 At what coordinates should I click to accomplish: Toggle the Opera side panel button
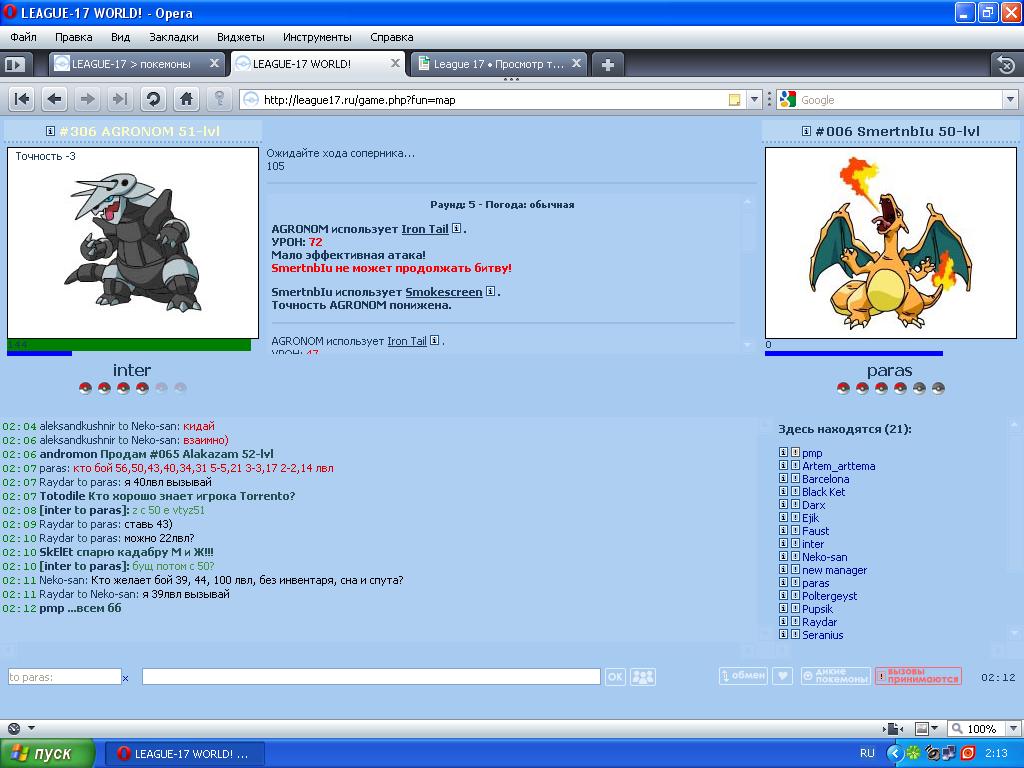[x=14, y=64]
